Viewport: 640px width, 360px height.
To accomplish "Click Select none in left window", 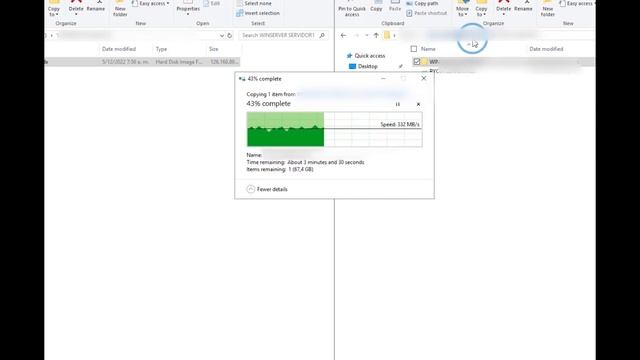I will pyautogui.click(x=254, y=3).
